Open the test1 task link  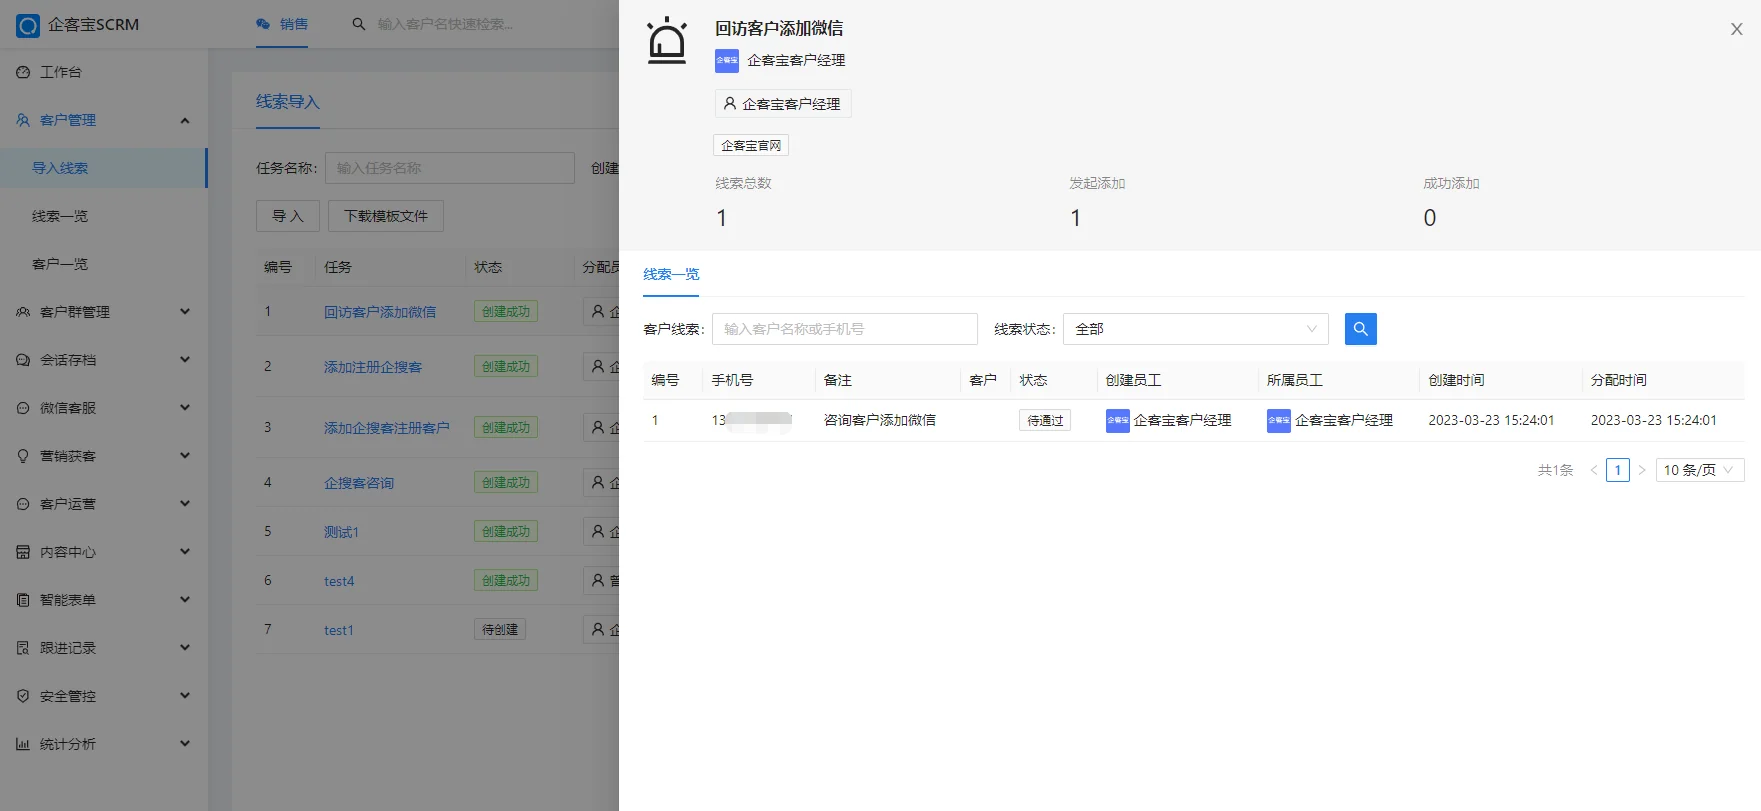coord(339,630)
